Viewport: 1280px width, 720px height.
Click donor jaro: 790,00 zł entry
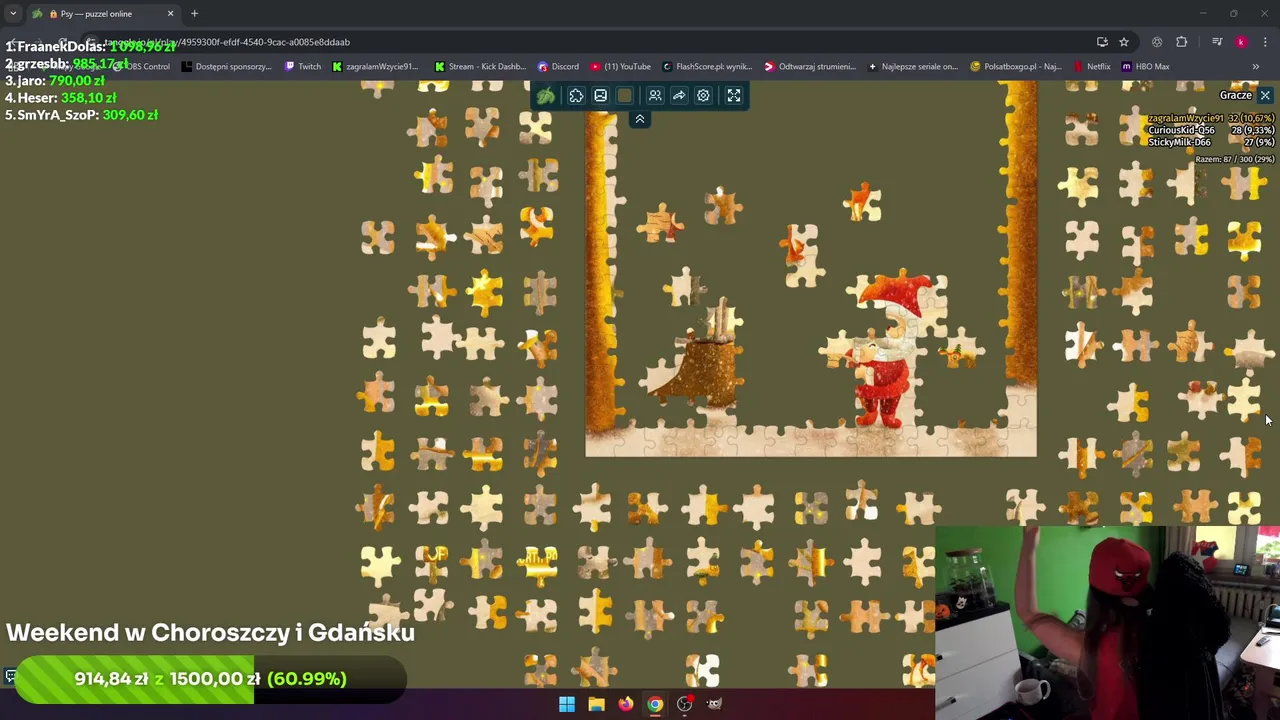coord(54,80)
